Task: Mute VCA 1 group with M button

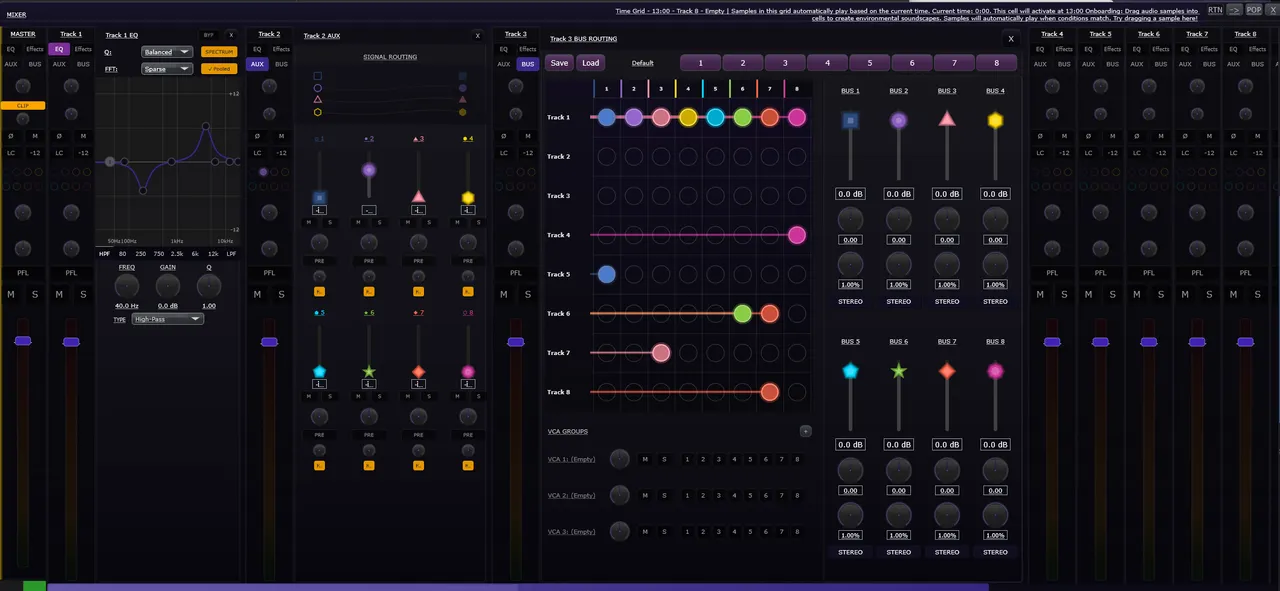Action: click(645, 459)
